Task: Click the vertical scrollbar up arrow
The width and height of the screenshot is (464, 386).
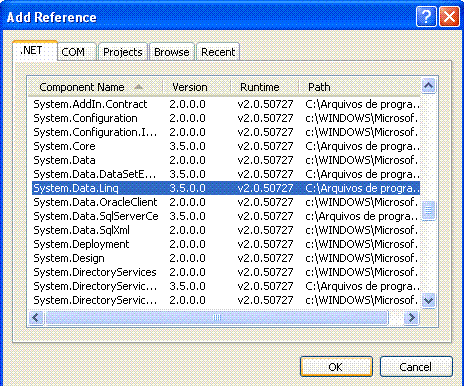Action: 428,86
